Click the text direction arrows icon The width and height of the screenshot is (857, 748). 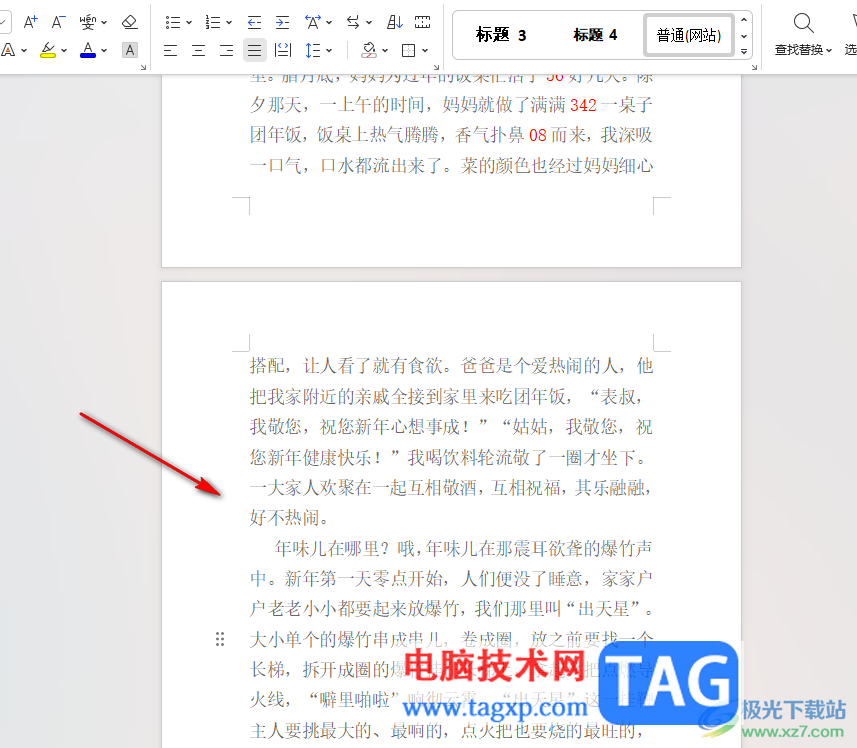click(353, 22)
